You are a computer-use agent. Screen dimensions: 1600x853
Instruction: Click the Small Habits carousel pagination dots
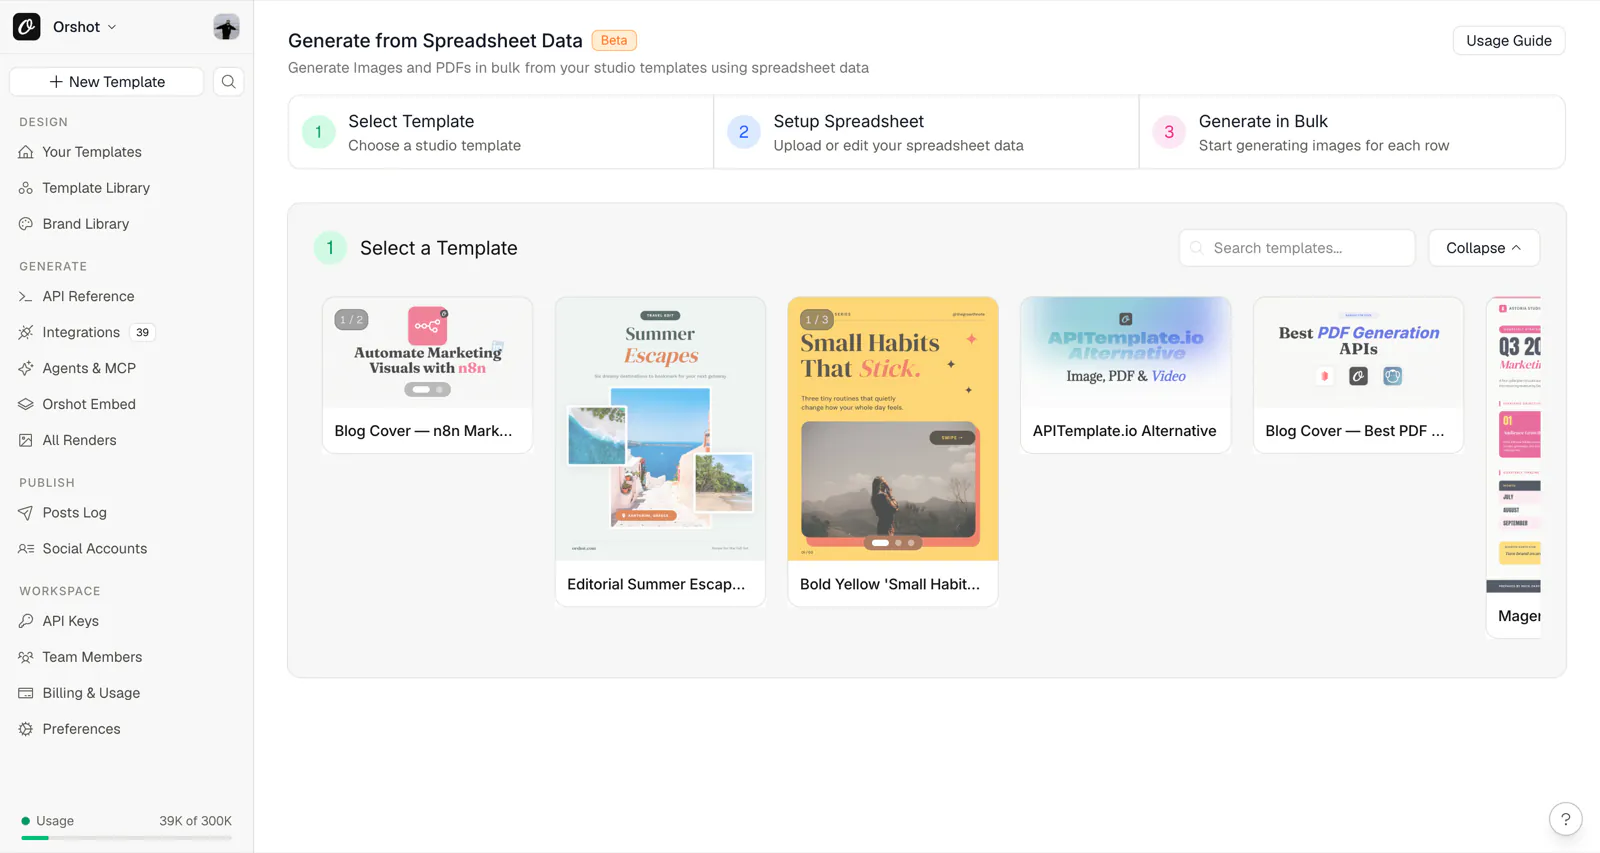pos(893,543)
